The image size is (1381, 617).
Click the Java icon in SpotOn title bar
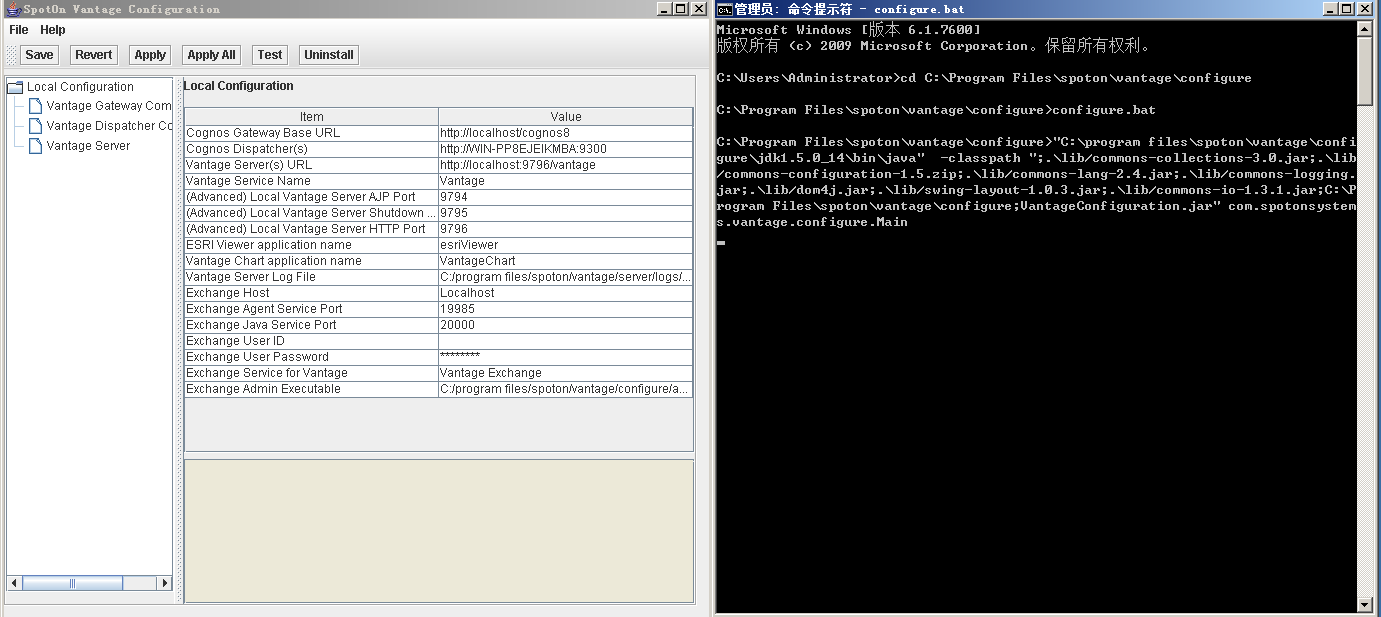[13, 9]
